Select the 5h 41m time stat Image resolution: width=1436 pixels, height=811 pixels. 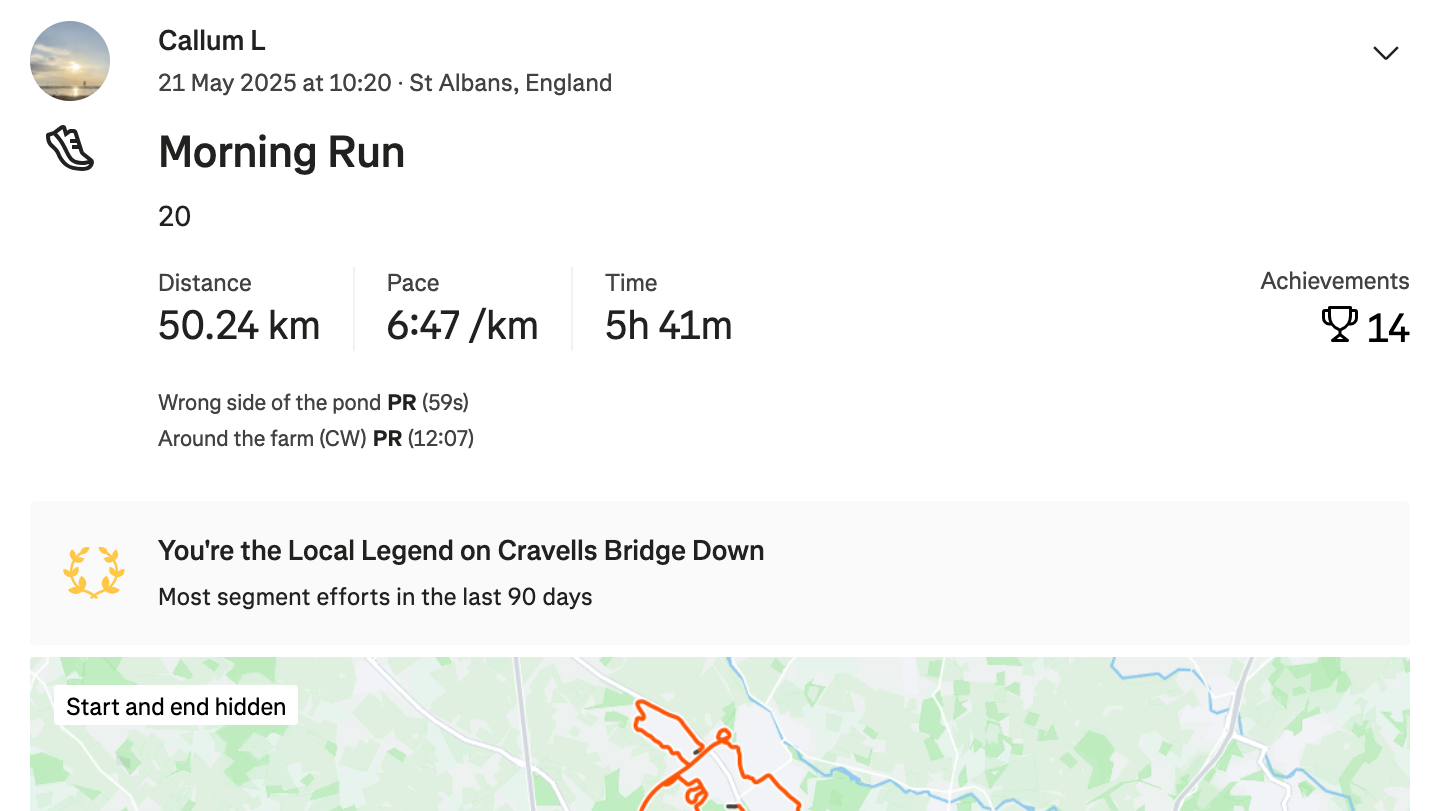pos(669,326)
